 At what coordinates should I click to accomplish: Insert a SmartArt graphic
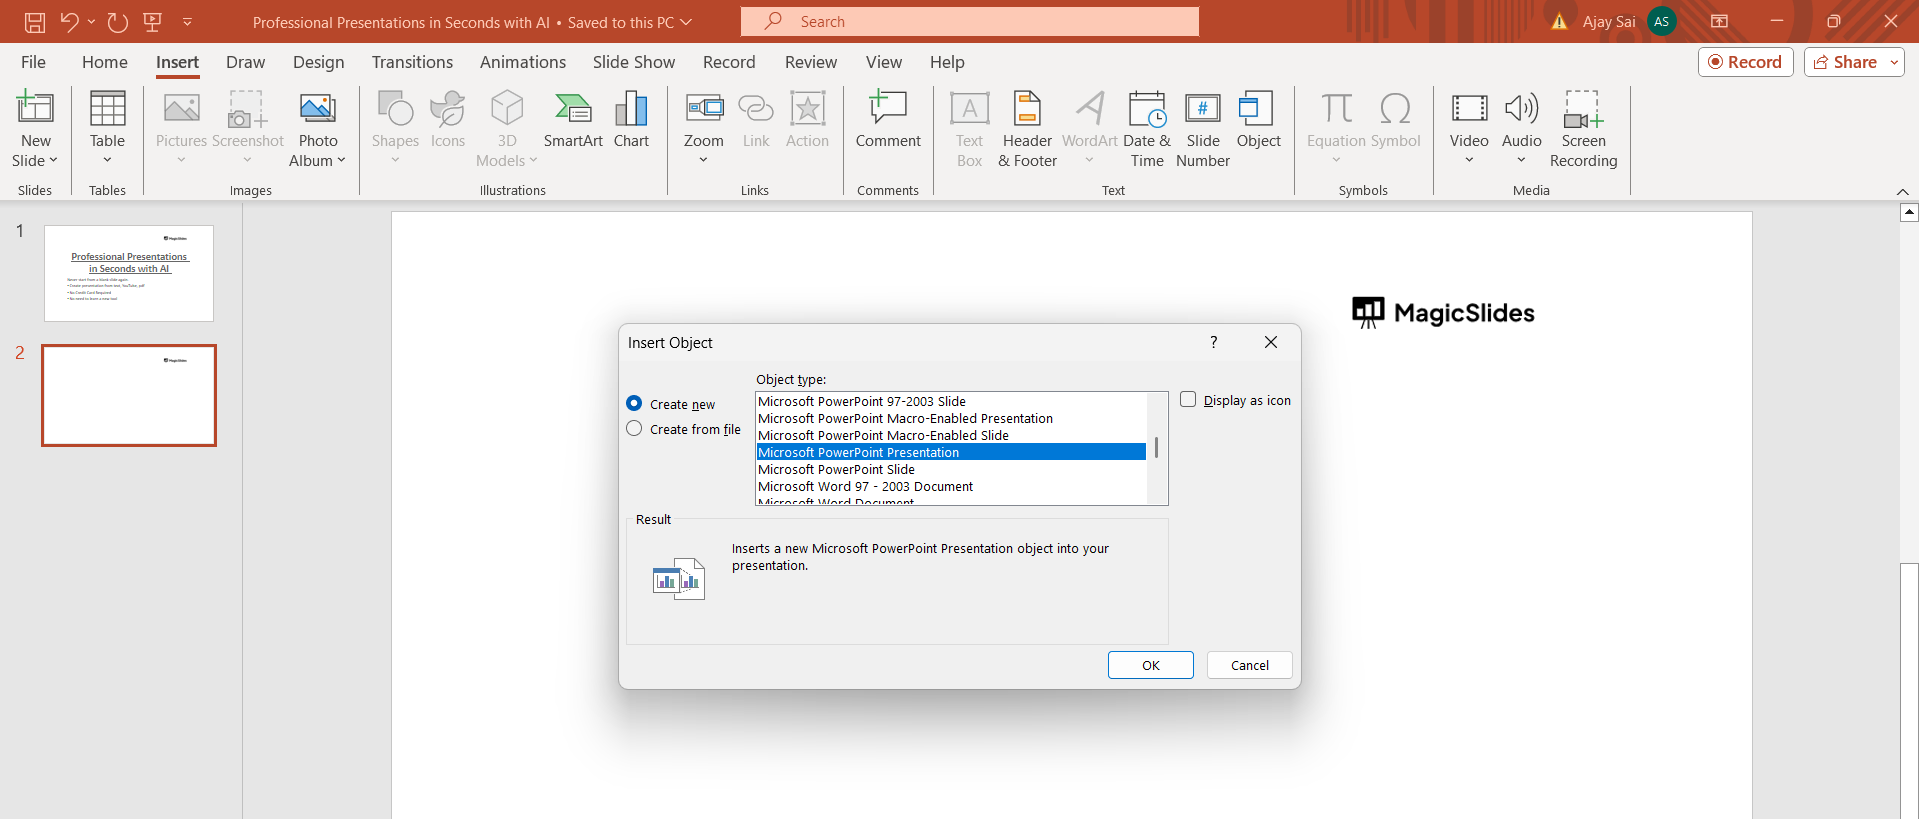(x=573, y=120)
